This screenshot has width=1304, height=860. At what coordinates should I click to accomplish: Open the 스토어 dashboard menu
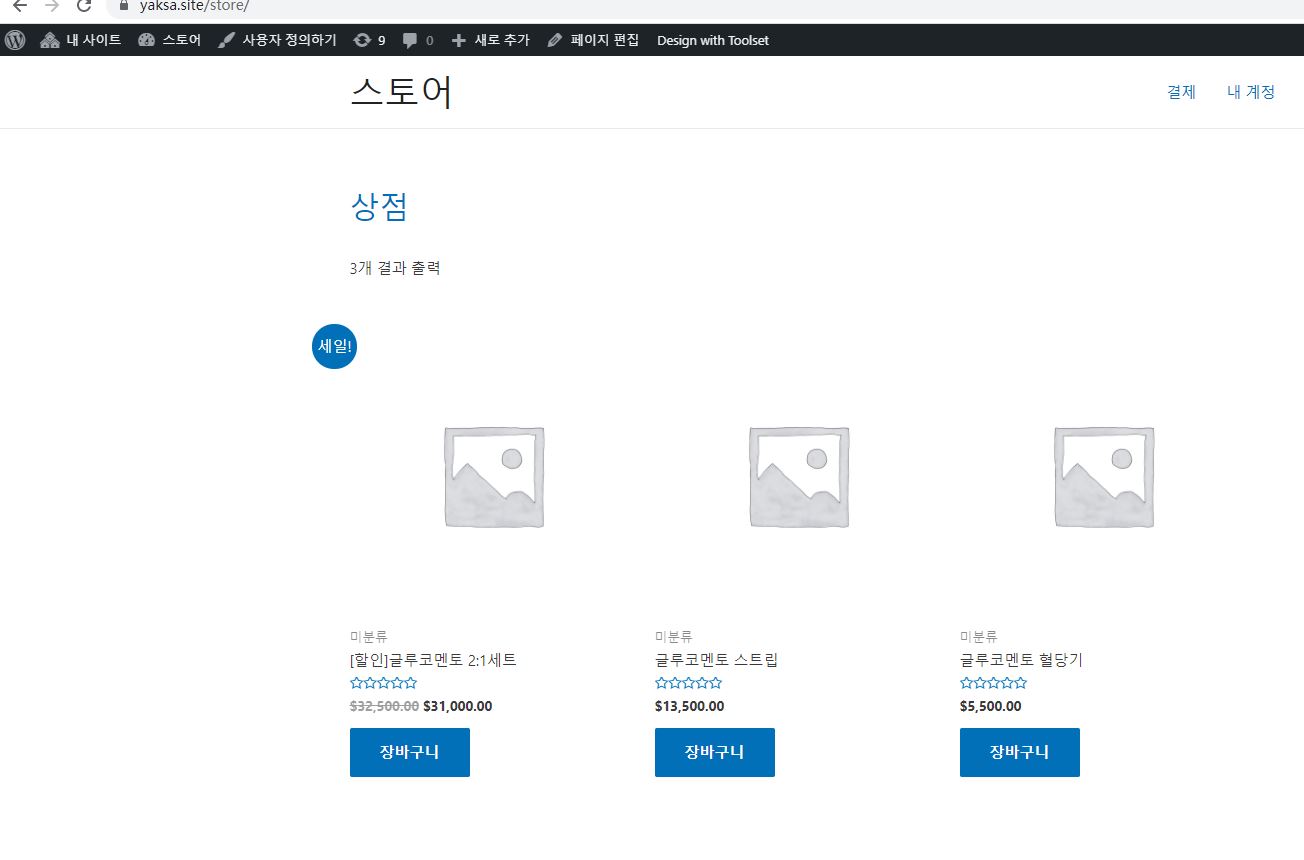pyautogui.click(x=169, y=40)
